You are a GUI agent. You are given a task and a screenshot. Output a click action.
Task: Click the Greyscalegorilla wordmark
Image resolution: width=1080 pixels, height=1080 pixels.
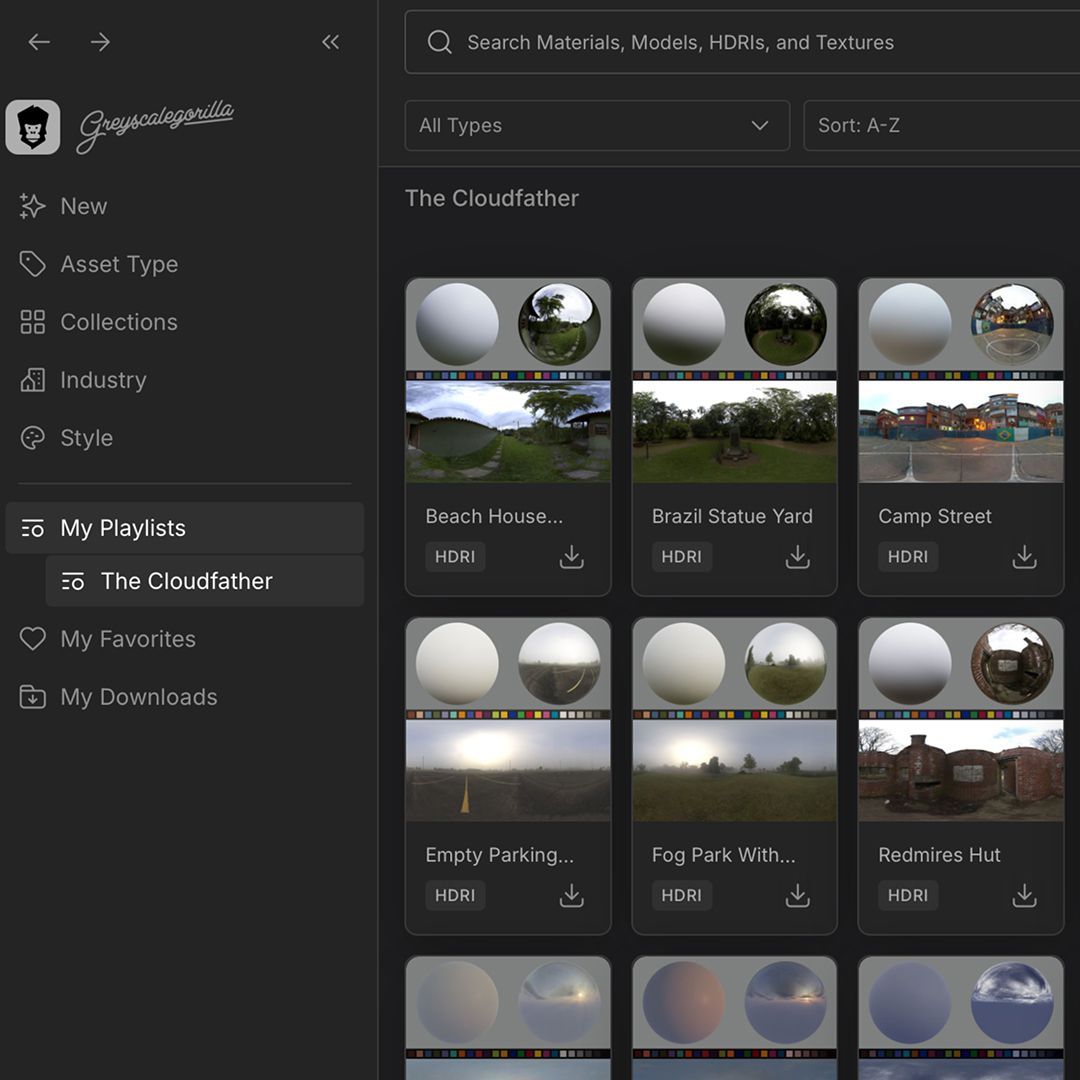[x=156, y=125]
